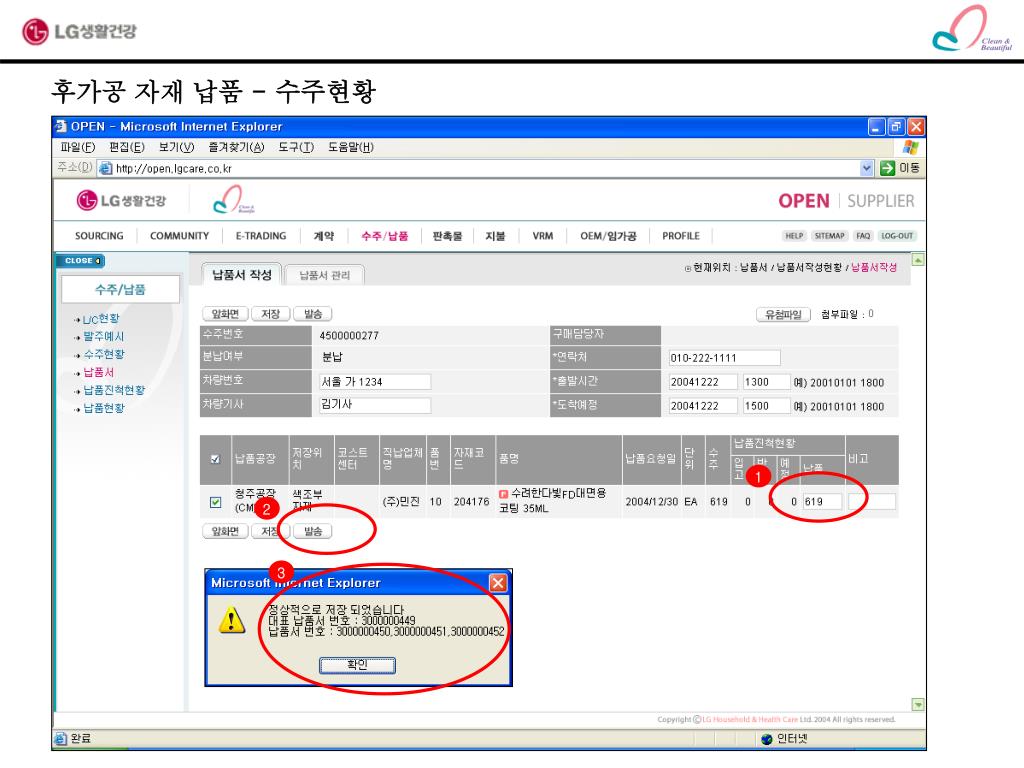The image size is (1024, 768).
Task: Click the HELP button
Action: tap(794, 236)
